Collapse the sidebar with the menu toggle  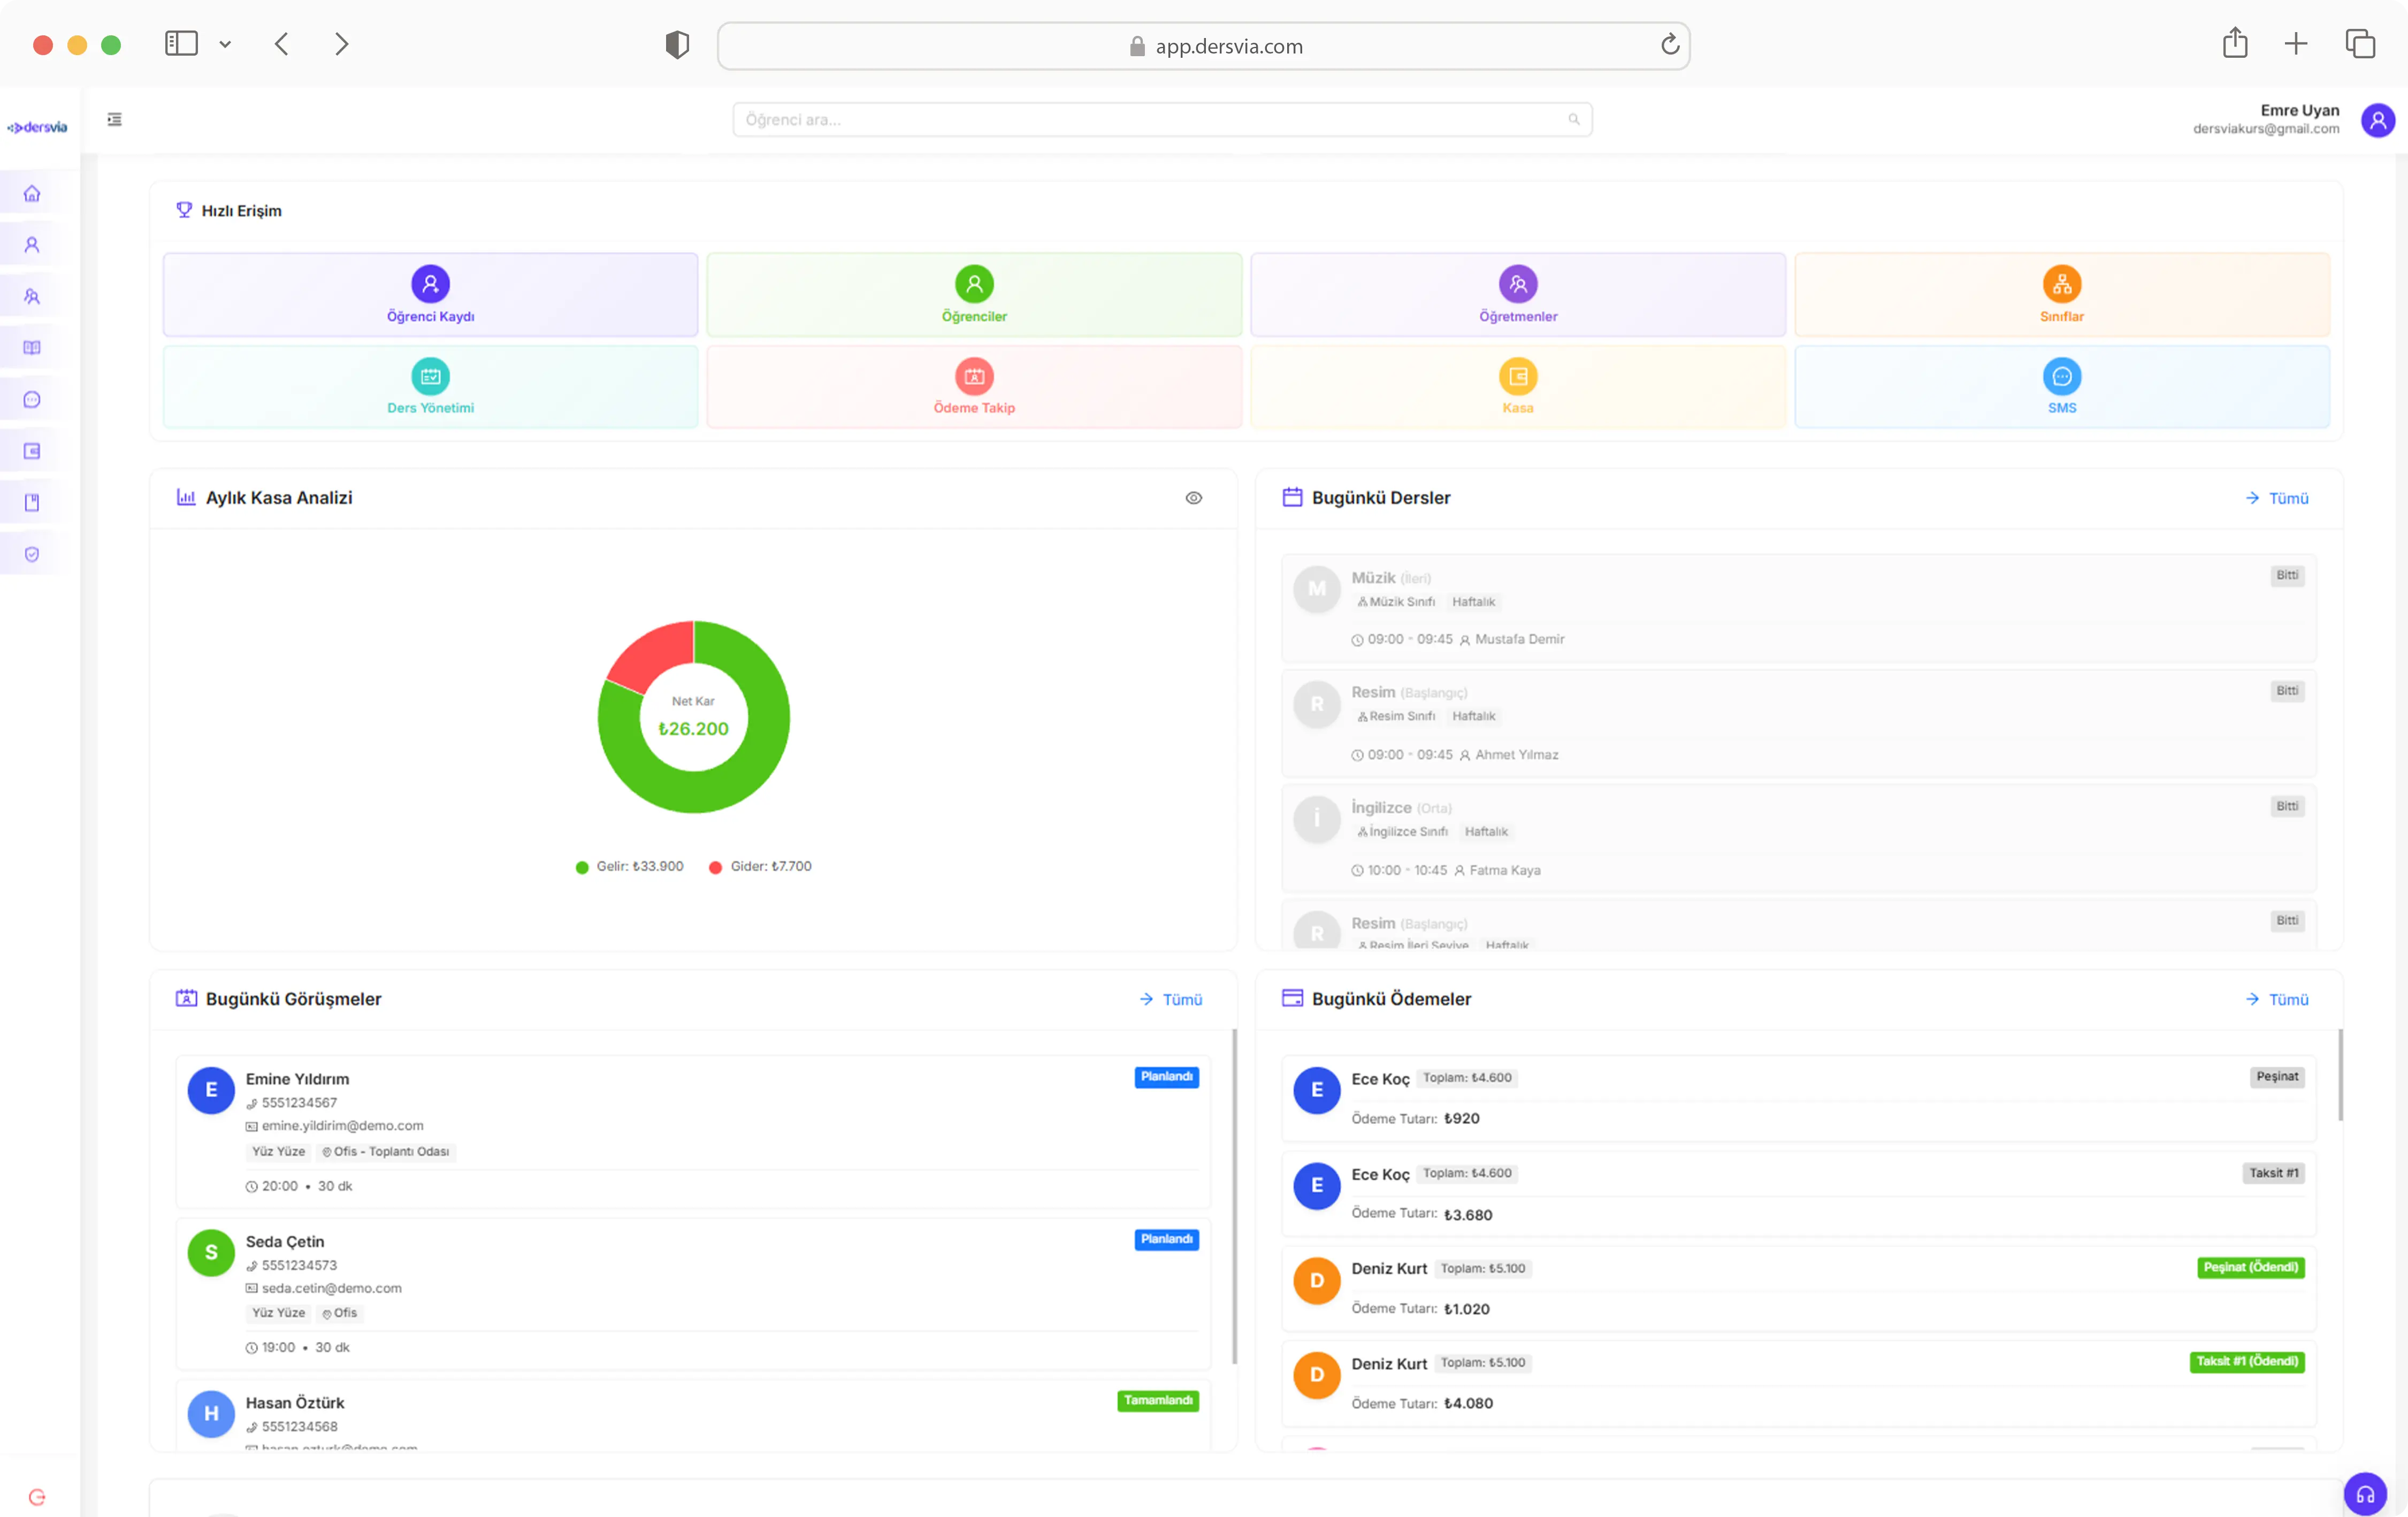coord(115,120)
